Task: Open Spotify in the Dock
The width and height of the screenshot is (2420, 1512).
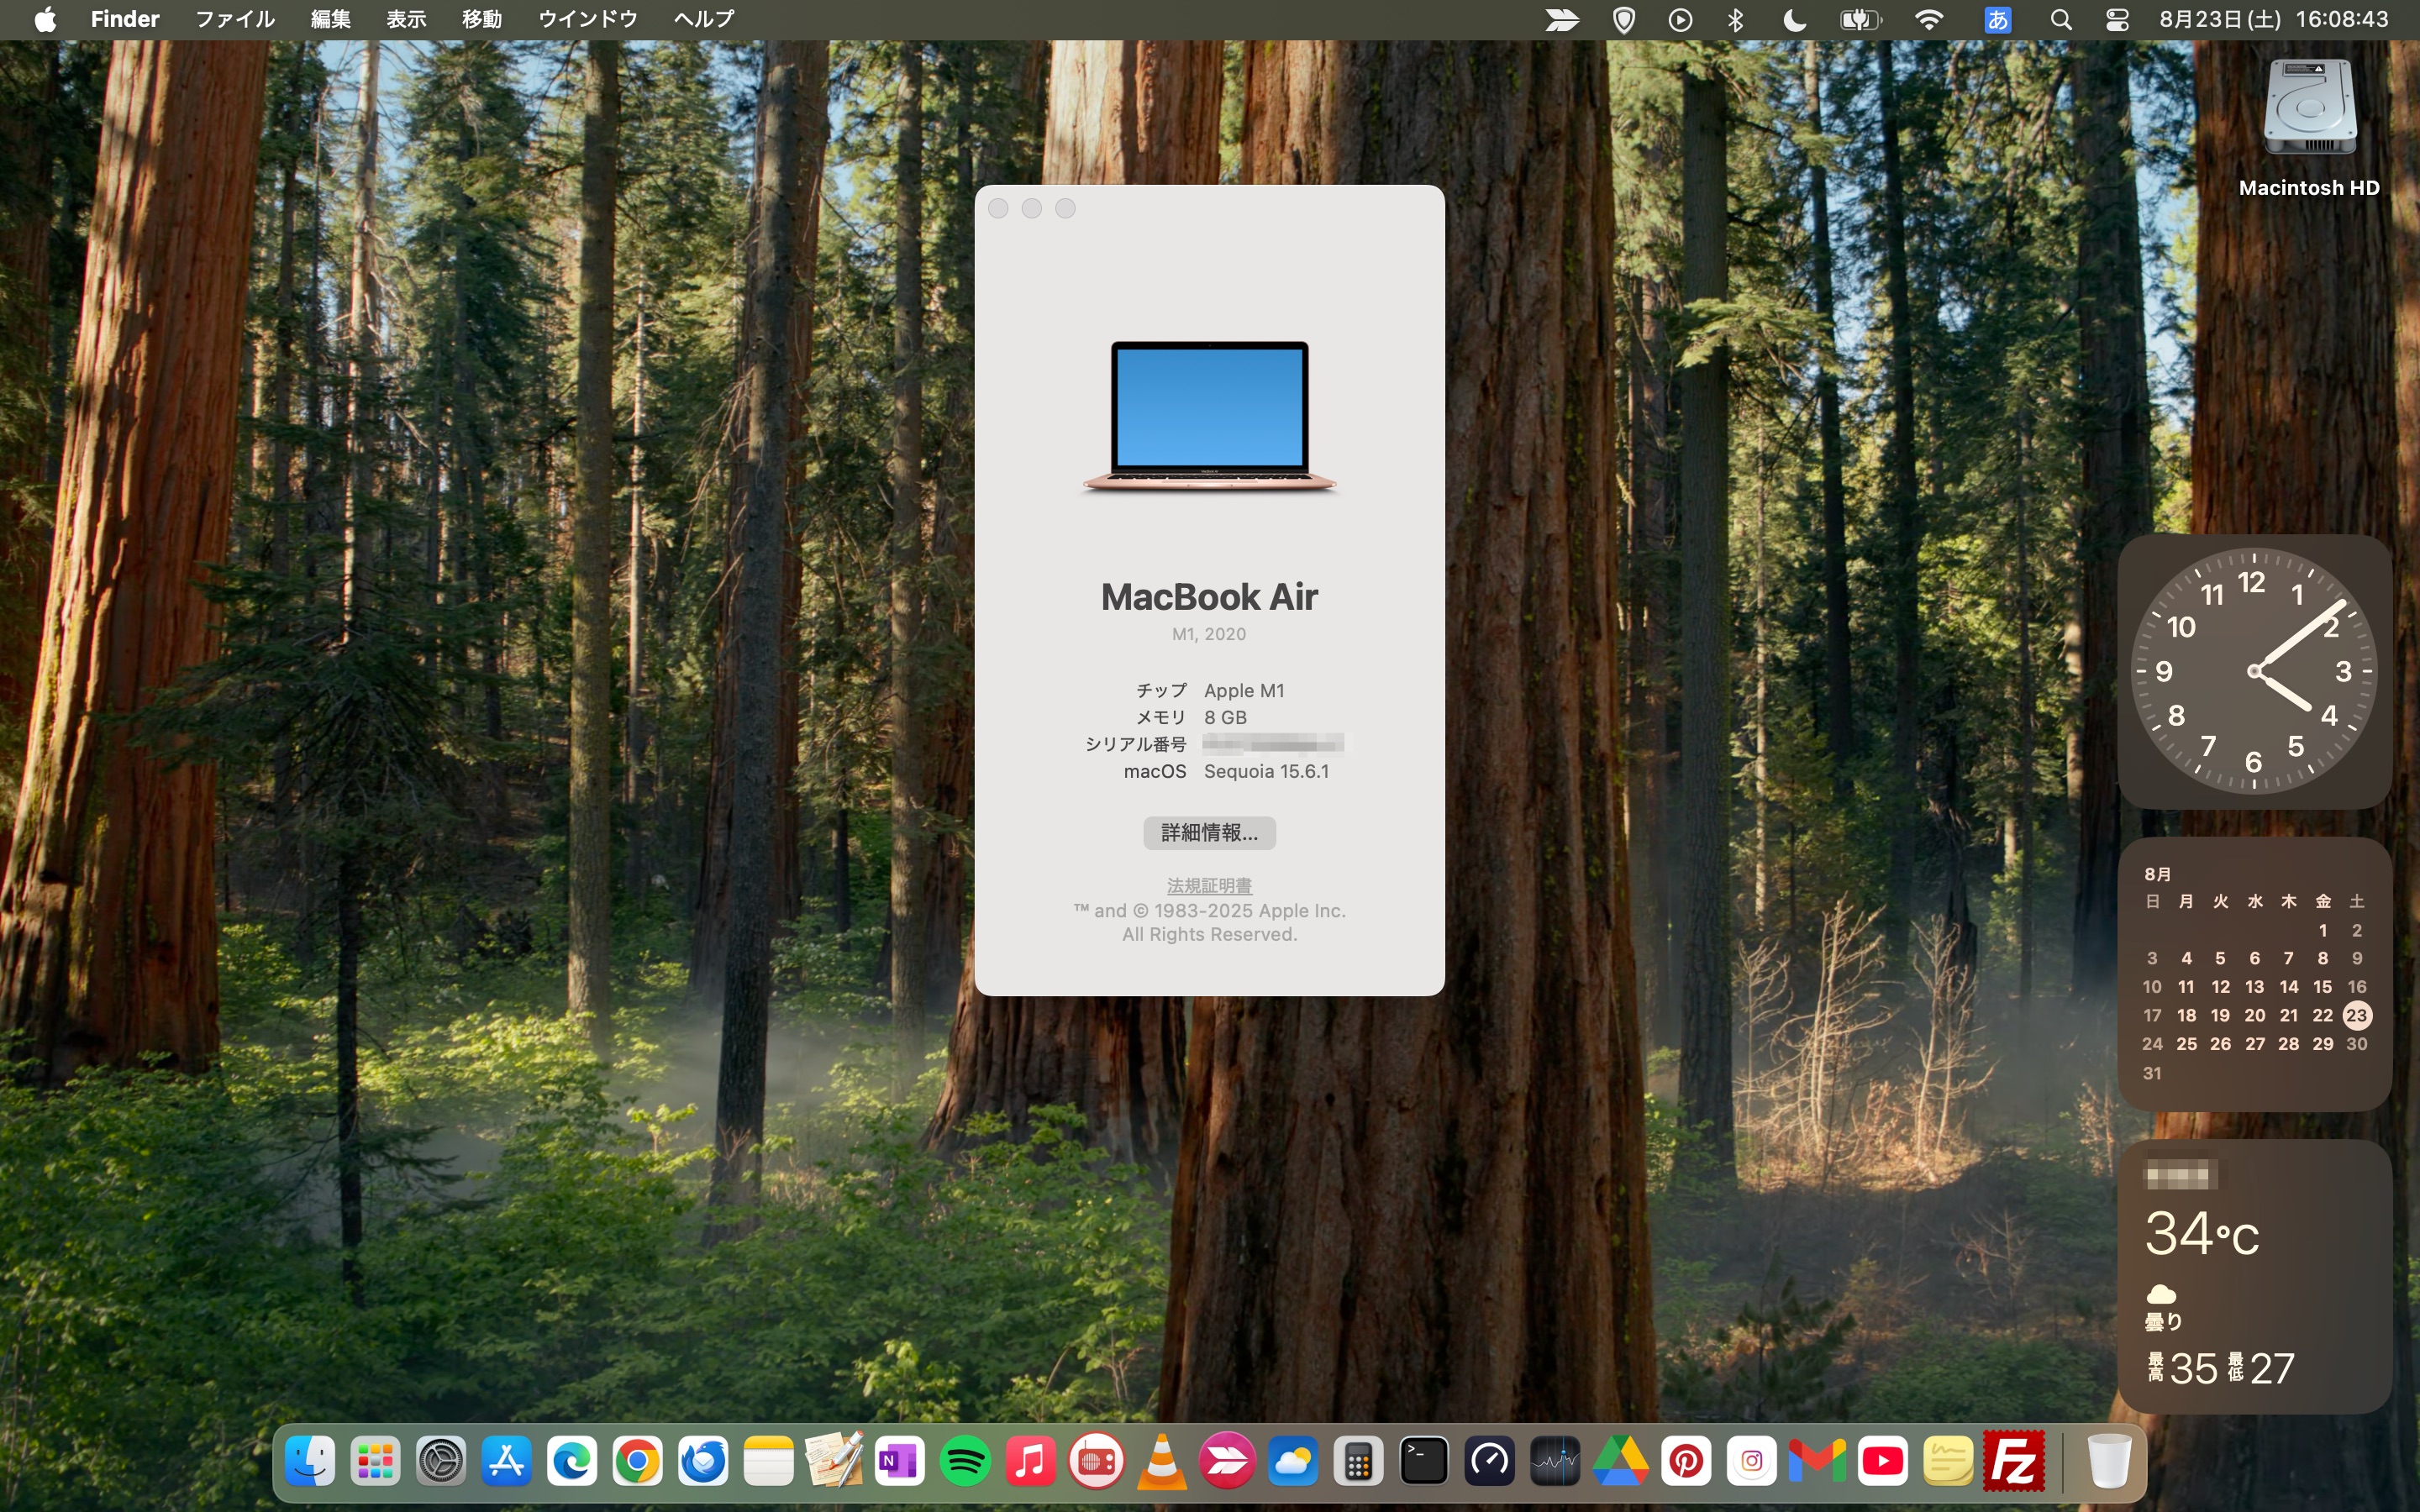Action: [965, 1462]
